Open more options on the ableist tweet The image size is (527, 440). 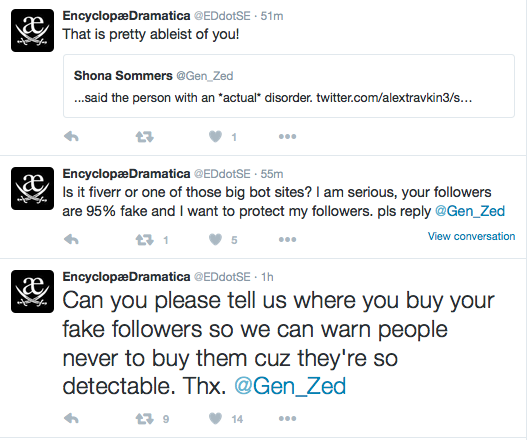[287, 136]
